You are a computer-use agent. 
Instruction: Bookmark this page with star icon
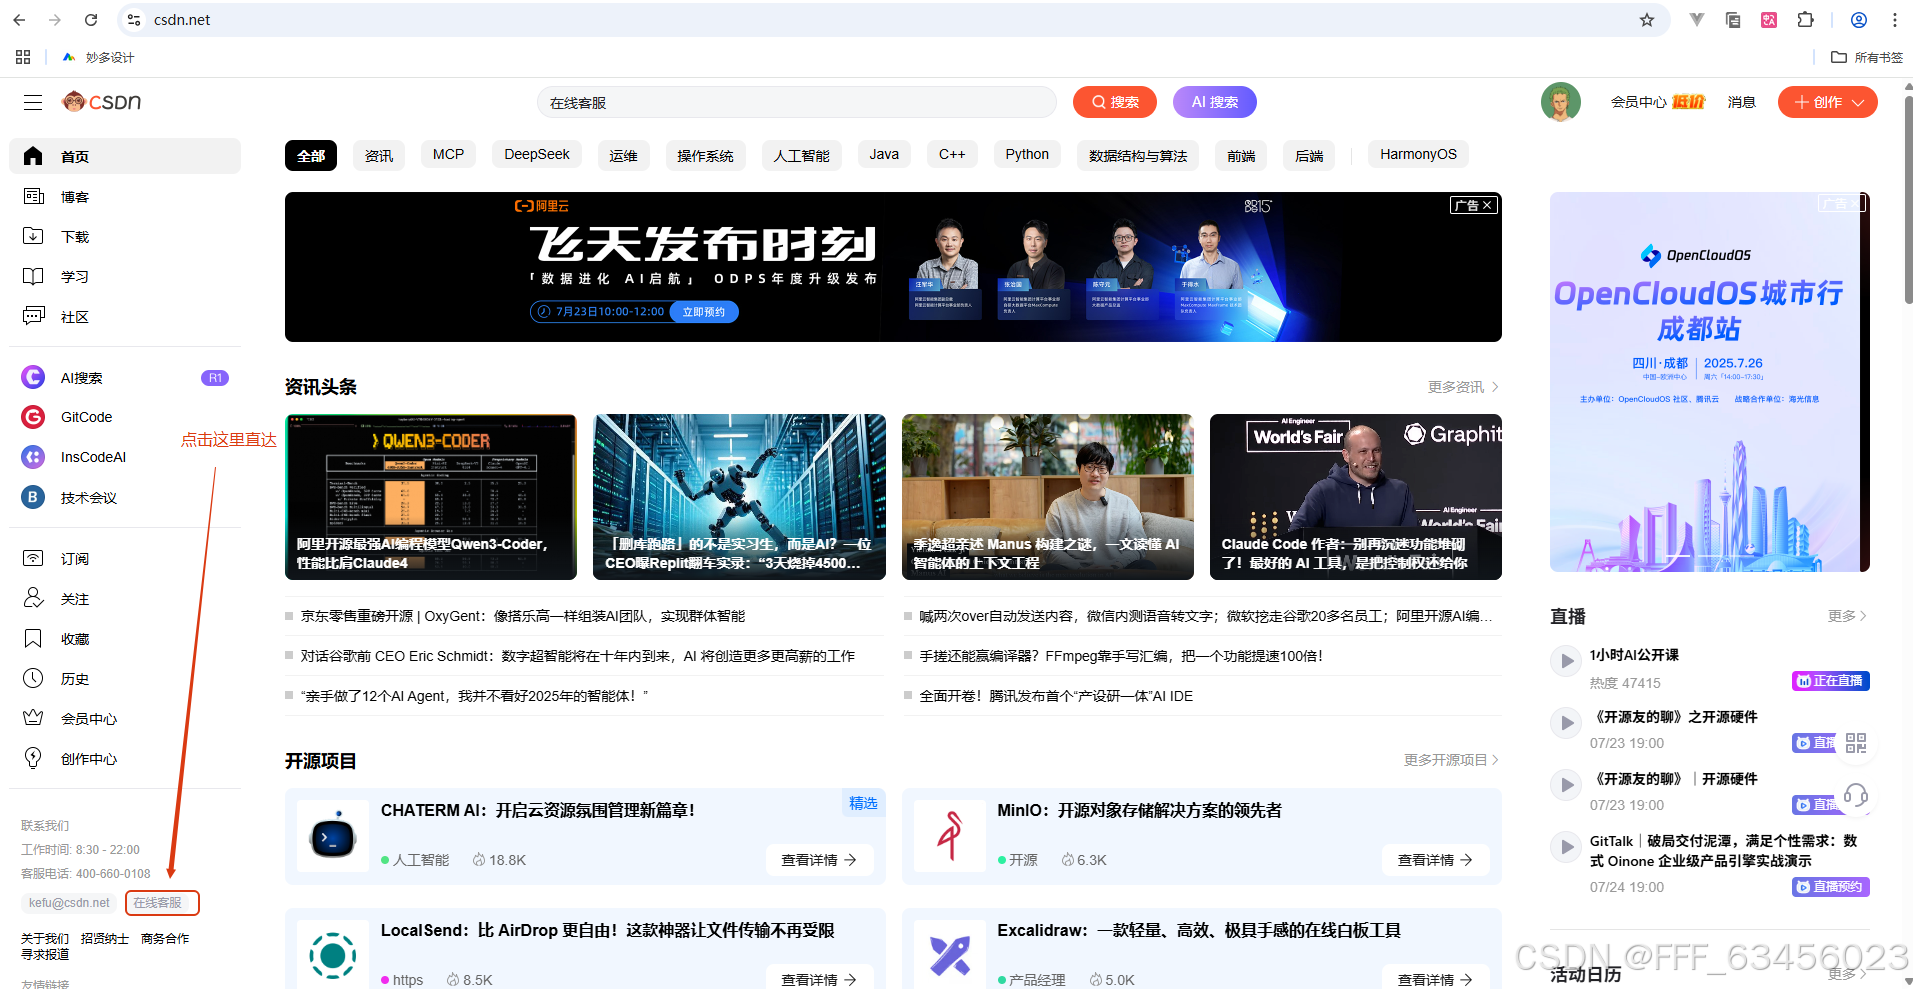1647,20
